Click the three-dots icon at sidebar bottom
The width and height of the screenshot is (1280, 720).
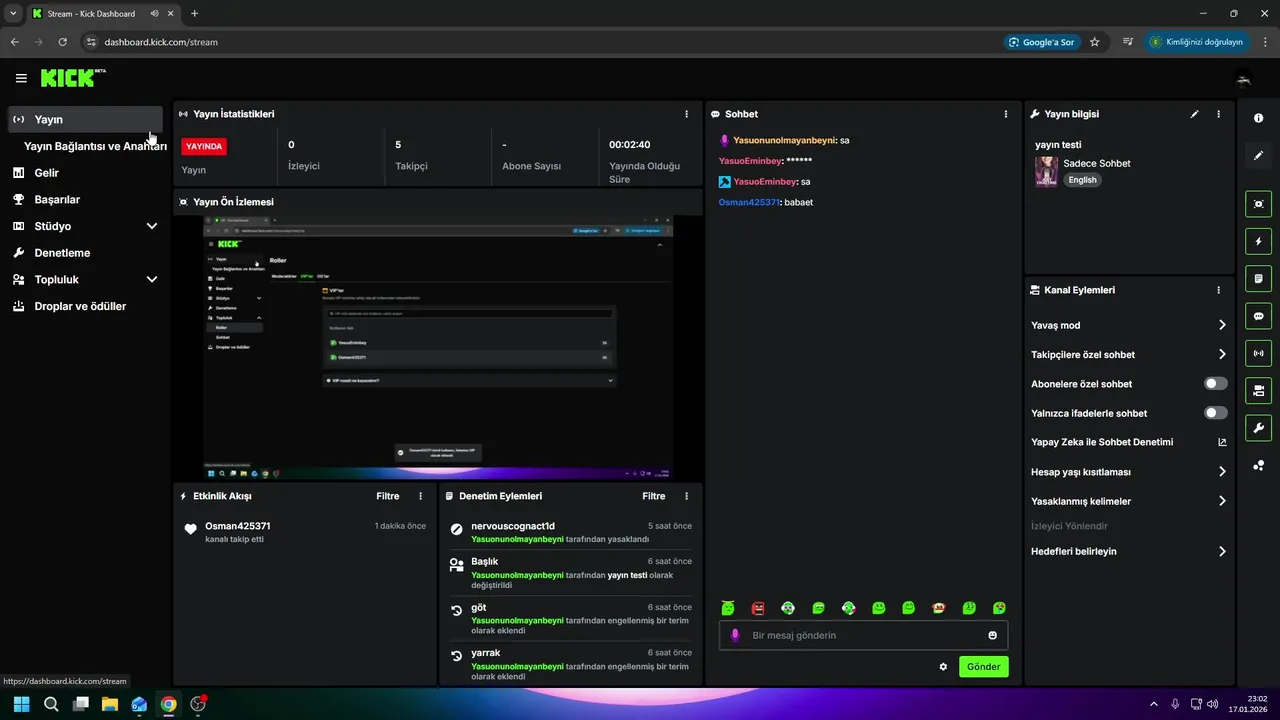(1258, 465)
